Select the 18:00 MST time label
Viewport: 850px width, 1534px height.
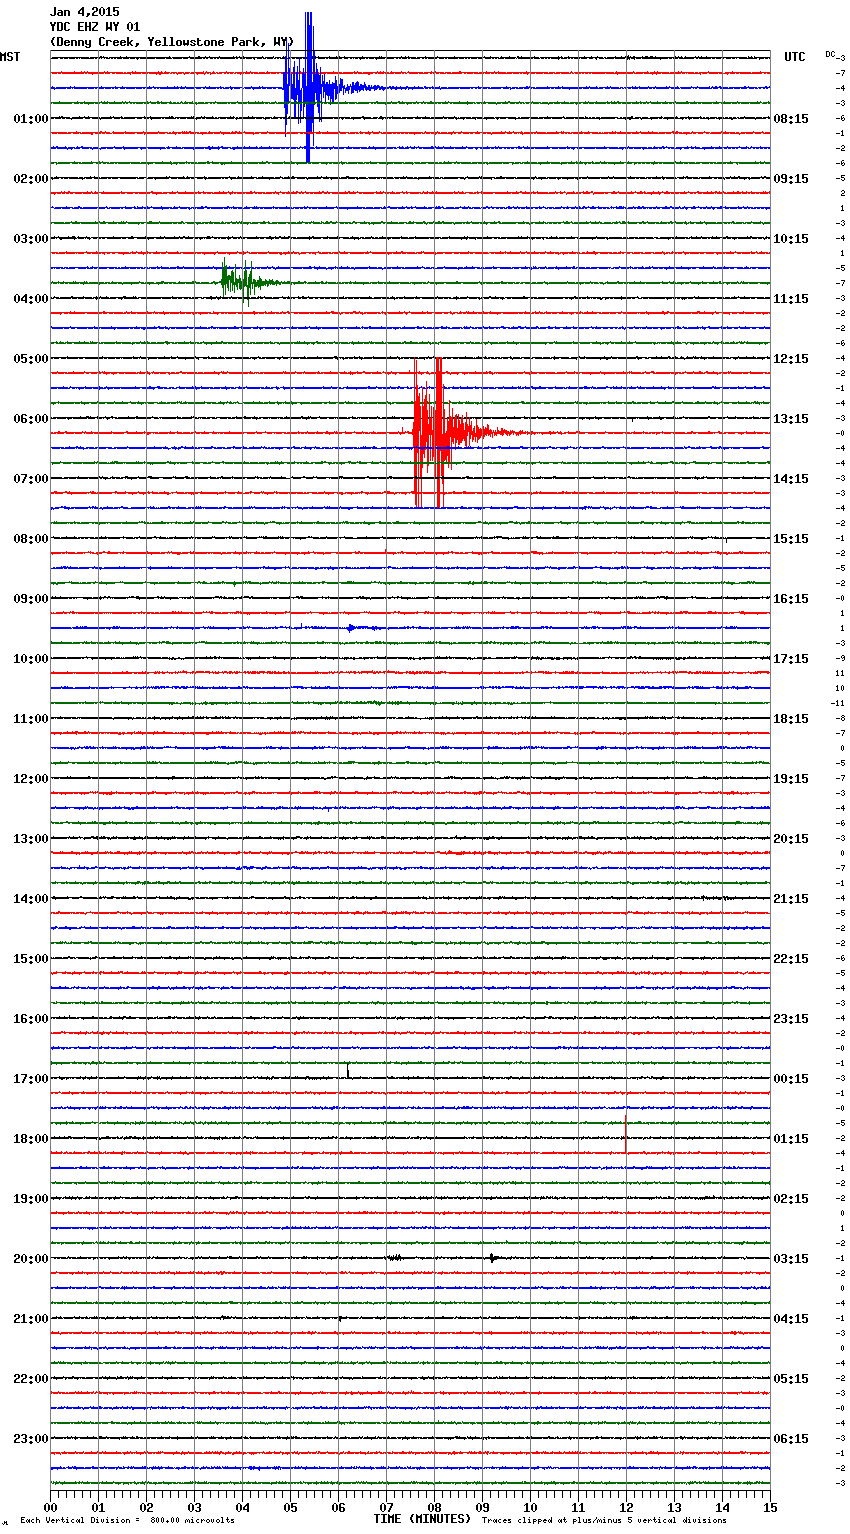coord(30,1139)
